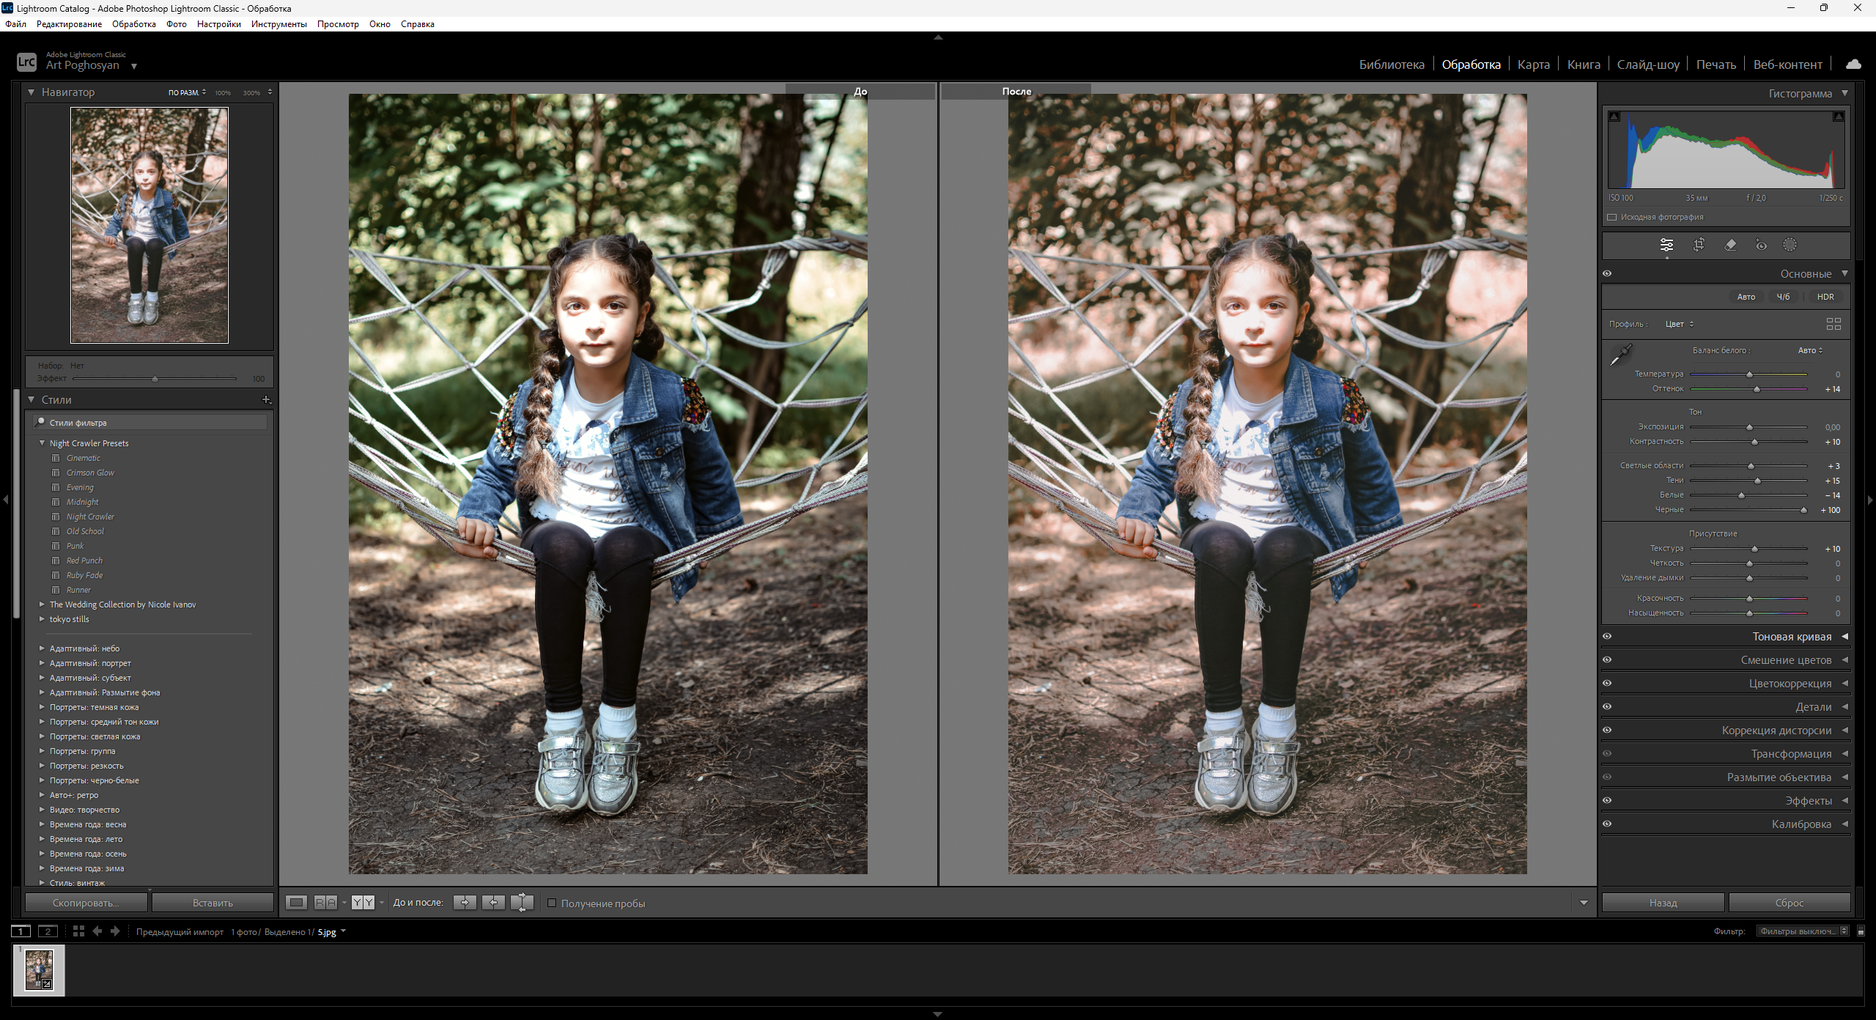1876x1020 pixels.
Task: Toggle Basic panel eye switch
Action: [1607, 274]
